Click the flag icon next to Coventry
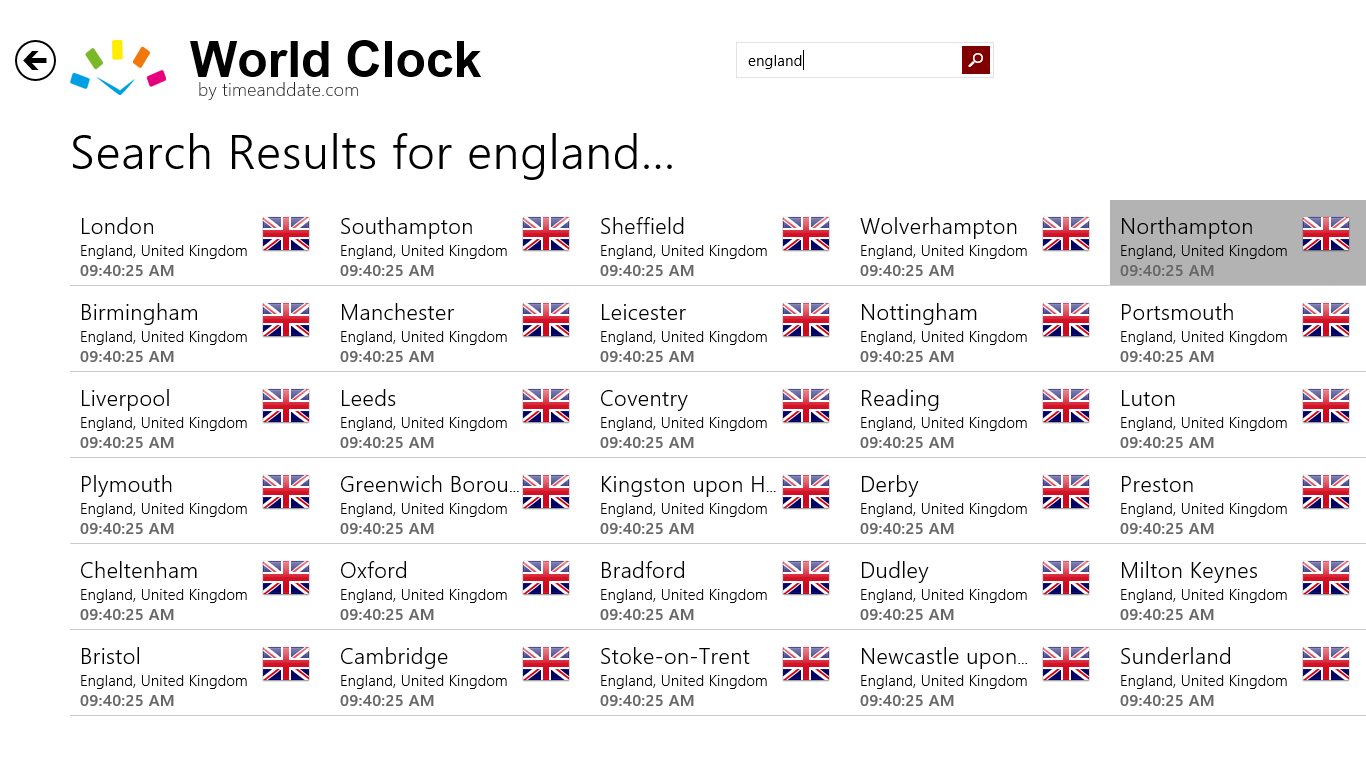Viewport: 1366px width, 768px height. (806, 406)
